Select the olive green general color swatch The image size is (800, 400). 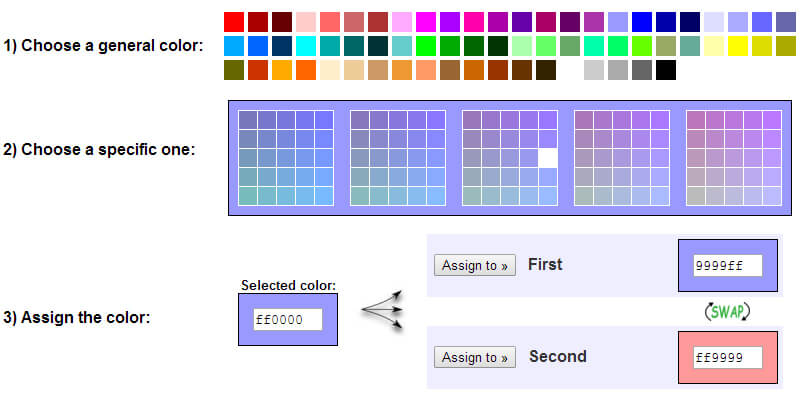234,70
